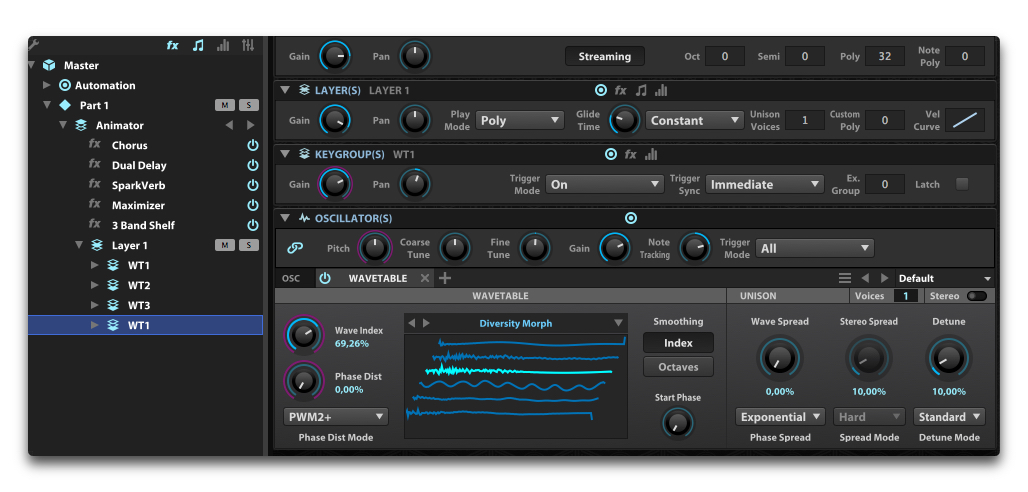Mute Layer 1 with its M button

[225, 245]
